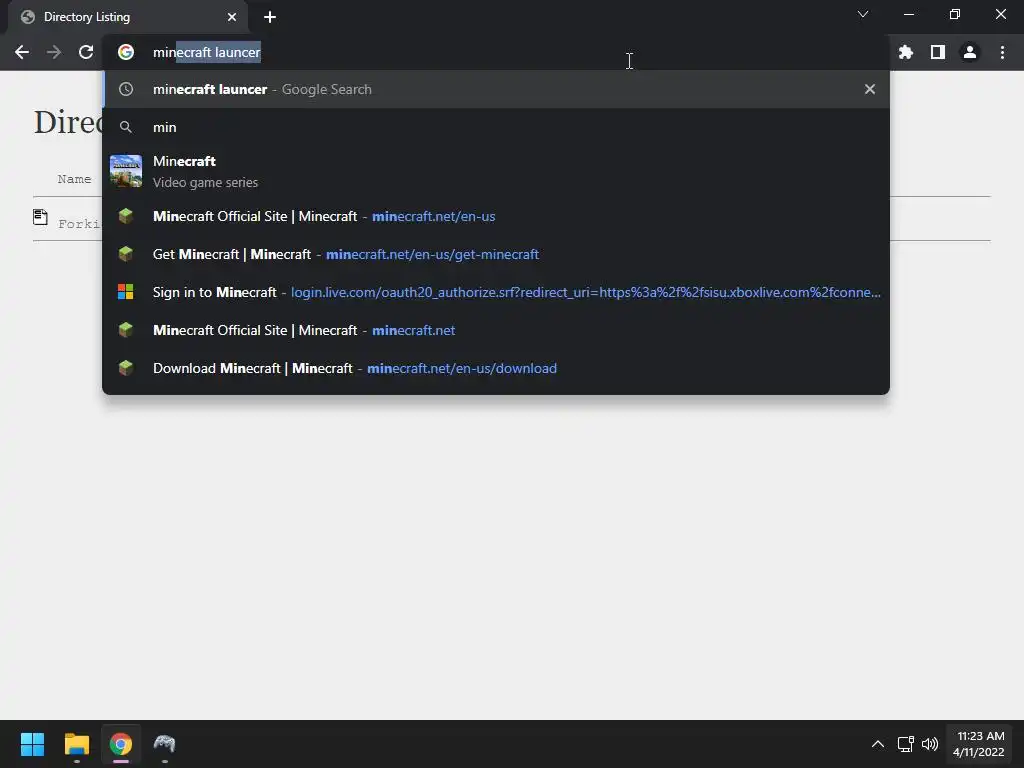Select the 'min' search suggestion
The image size is (1024, 768).
tap(496, 127)
